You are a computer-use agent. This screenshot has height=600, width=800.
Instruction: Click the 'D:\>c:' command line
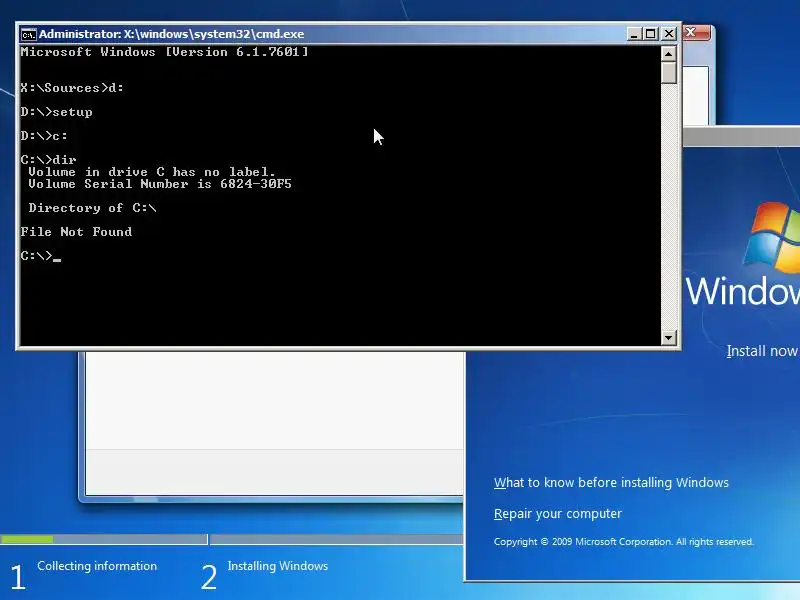44,136
